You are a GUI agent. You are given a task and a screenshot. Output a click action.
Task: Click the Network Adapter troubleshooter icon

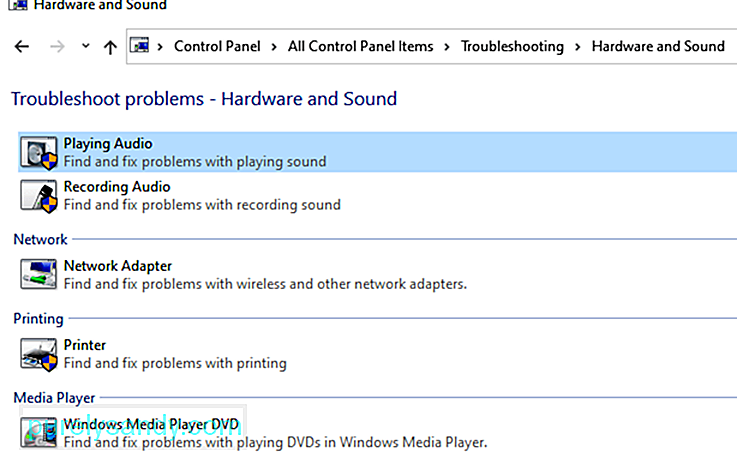pos(39,274)
